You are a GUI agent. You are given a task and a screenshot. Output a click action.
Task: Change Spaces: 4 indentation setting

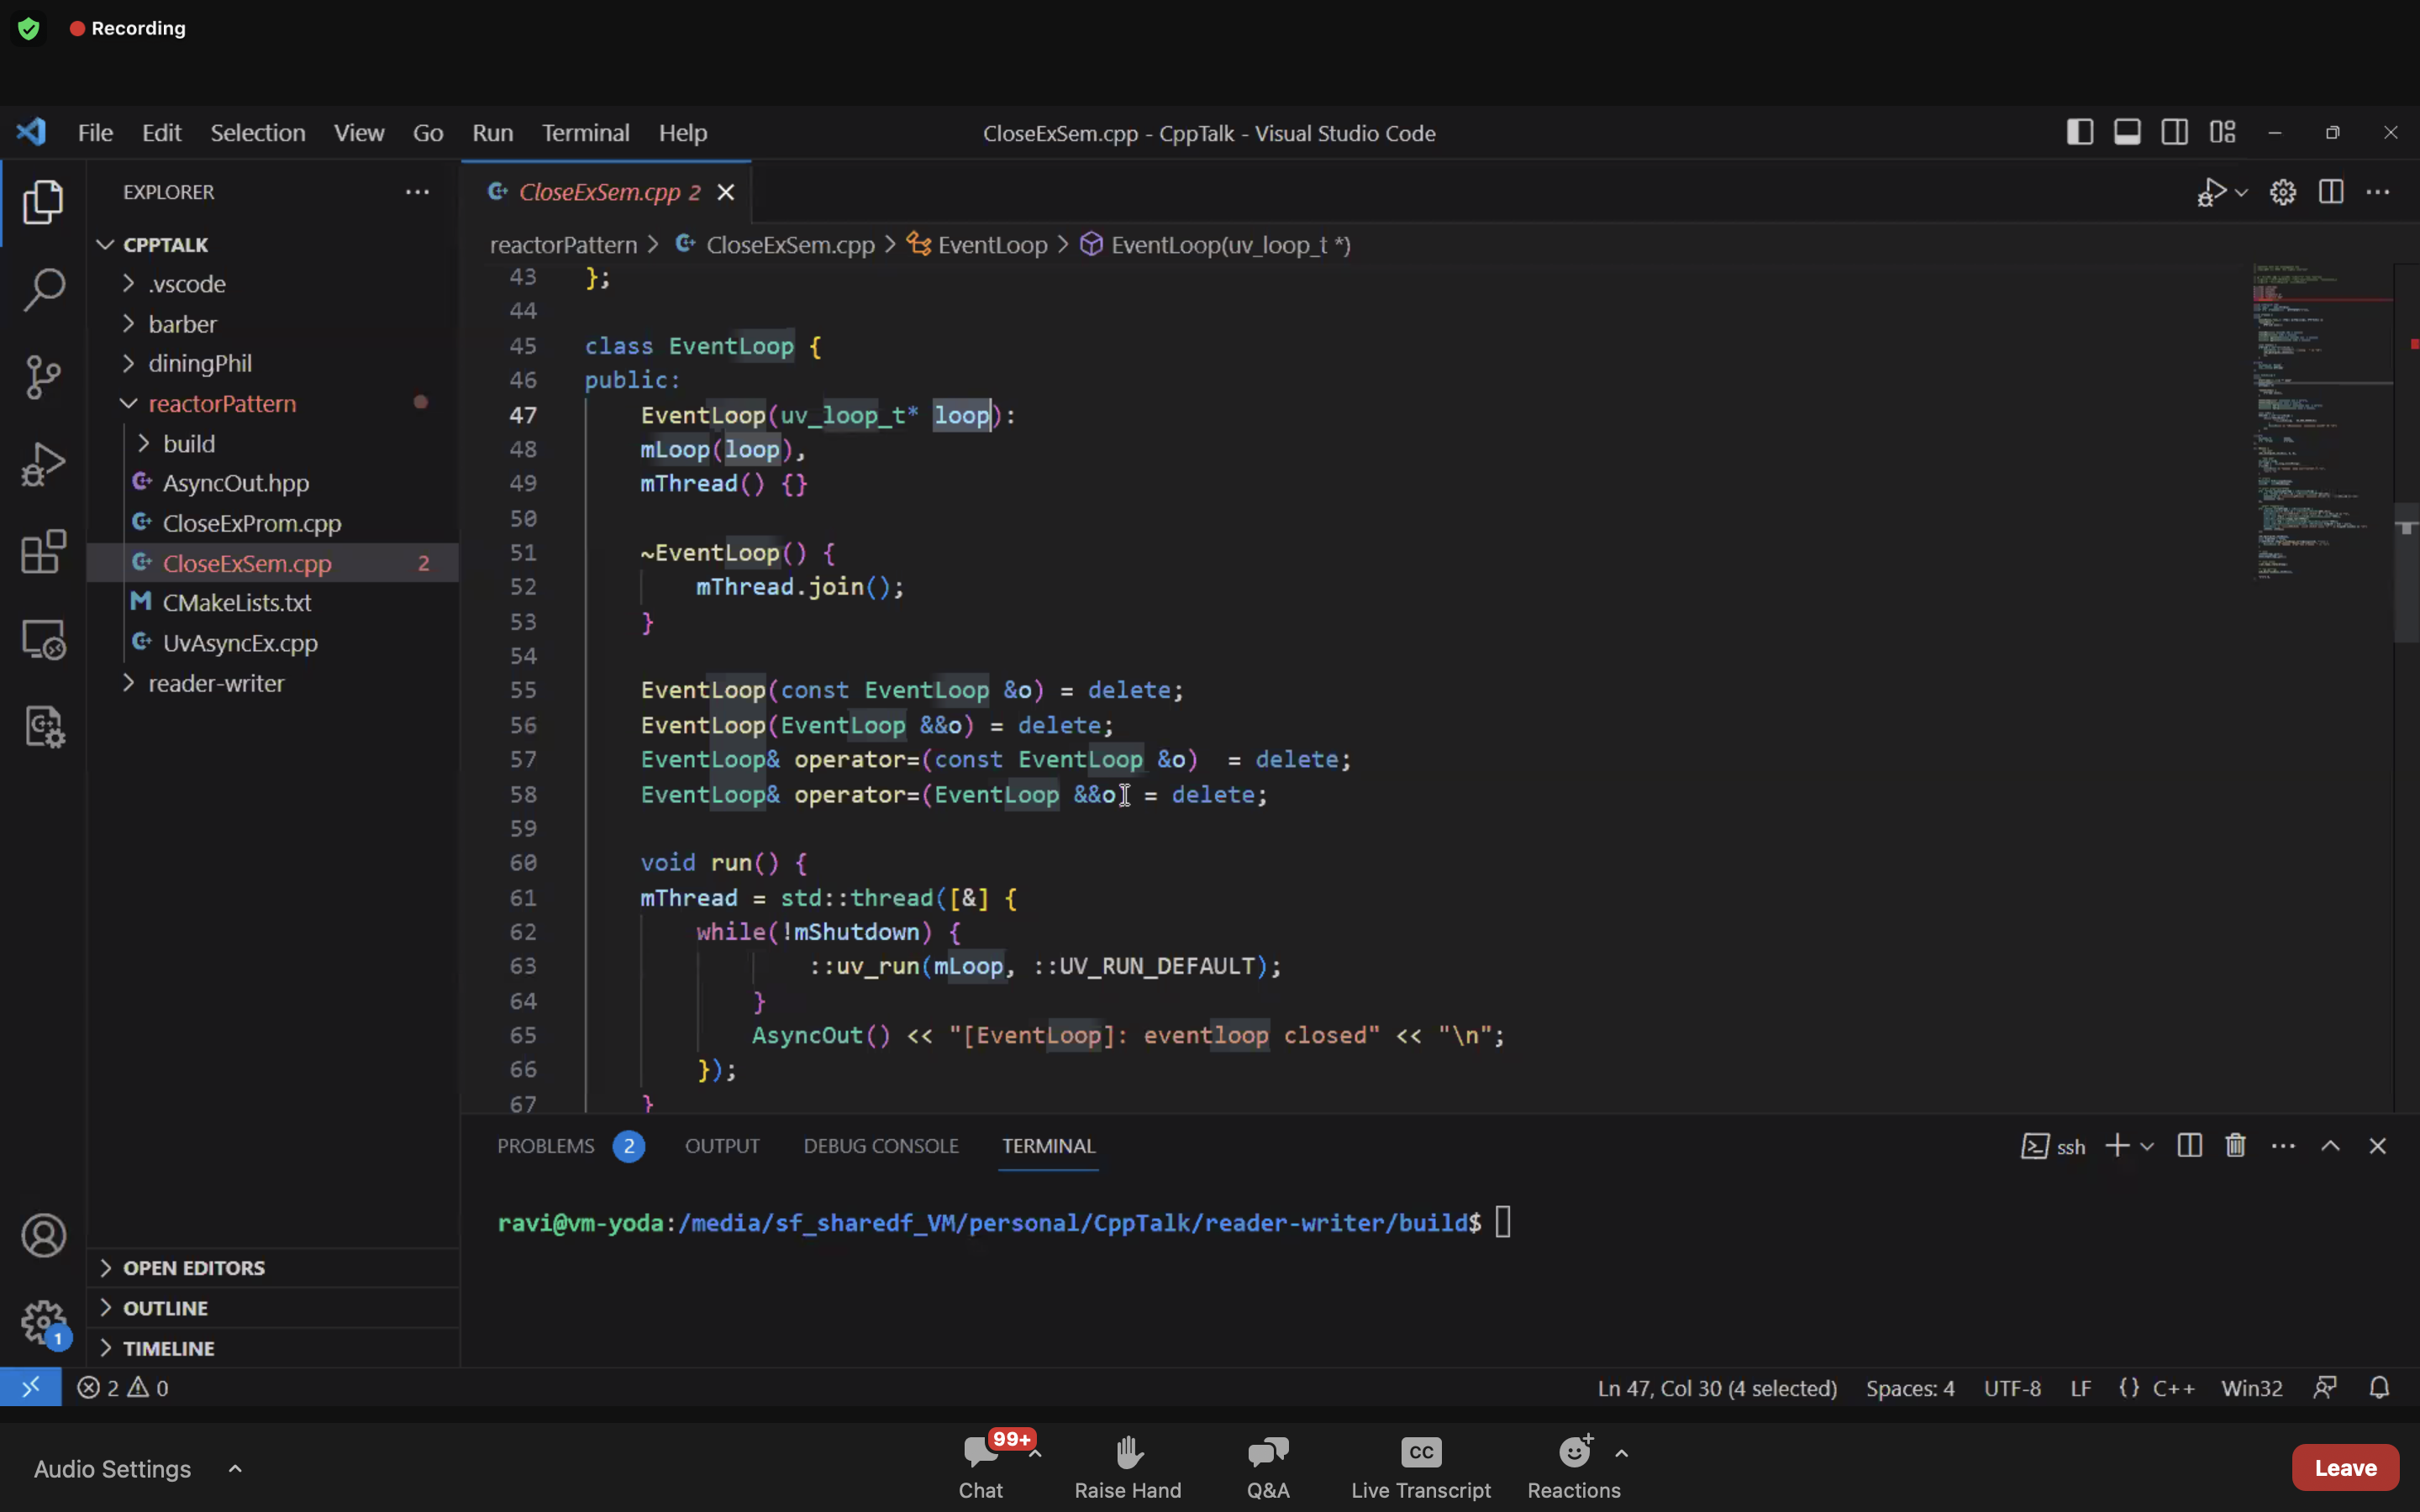1910,1388
